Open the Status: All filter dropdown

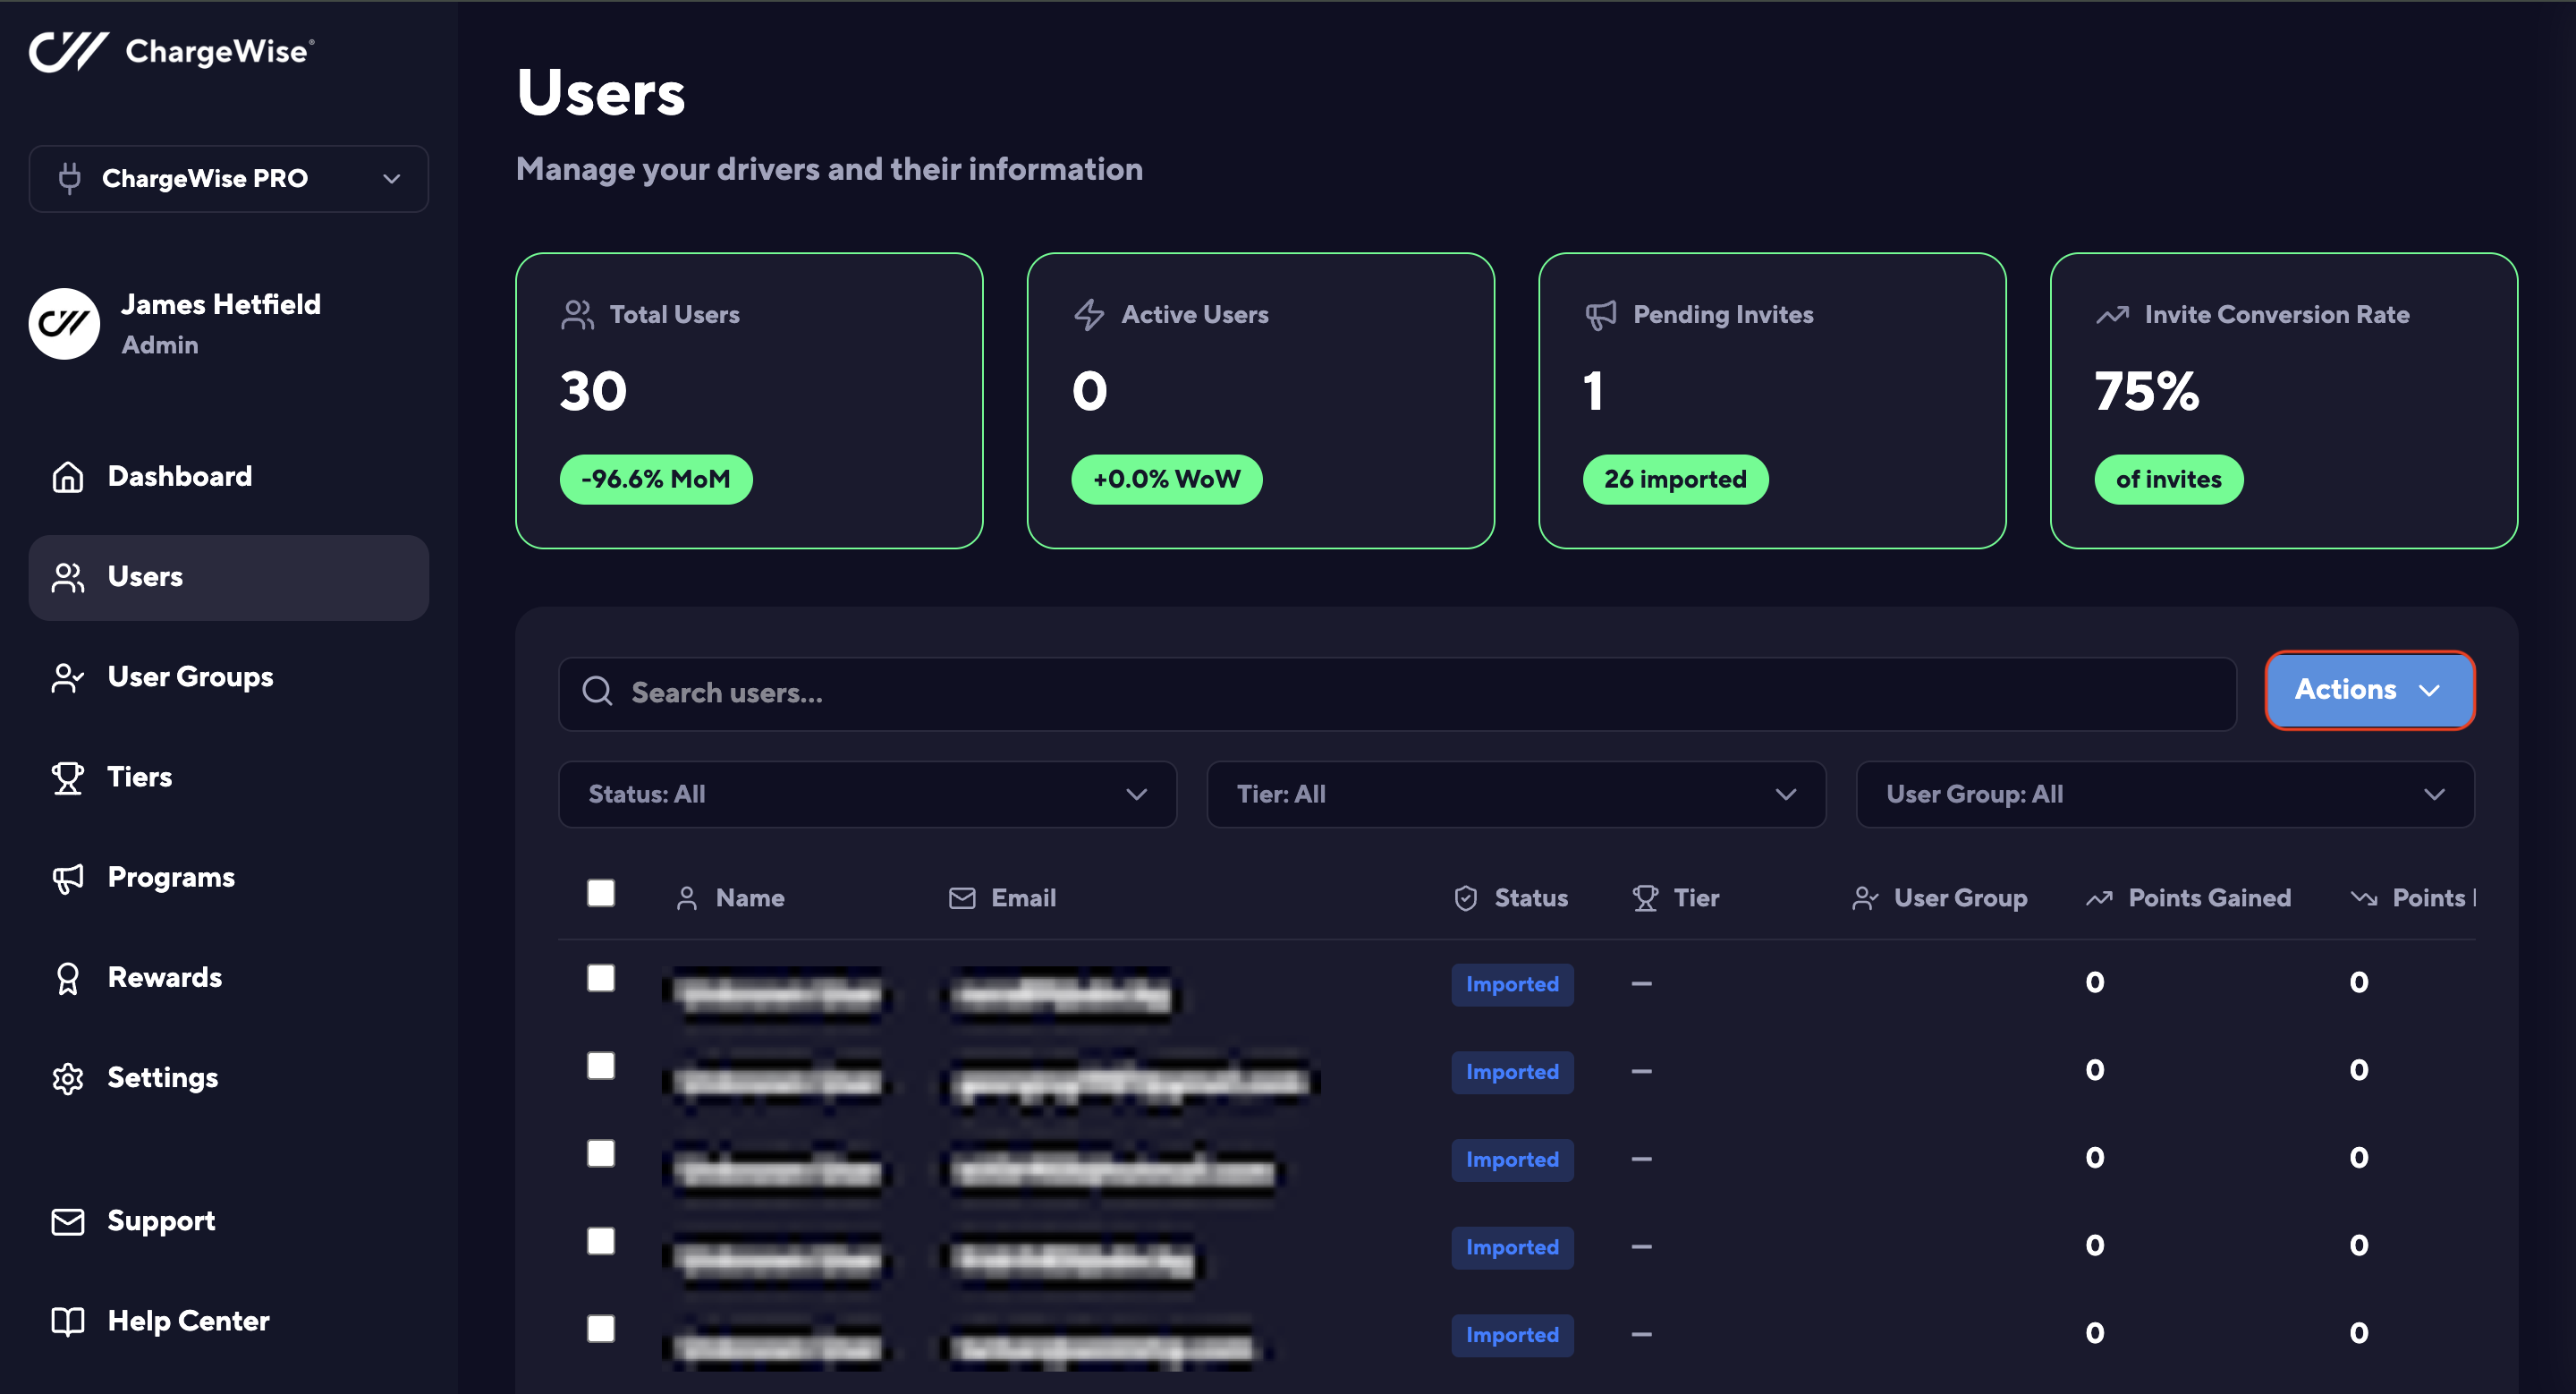pos(867,795)
